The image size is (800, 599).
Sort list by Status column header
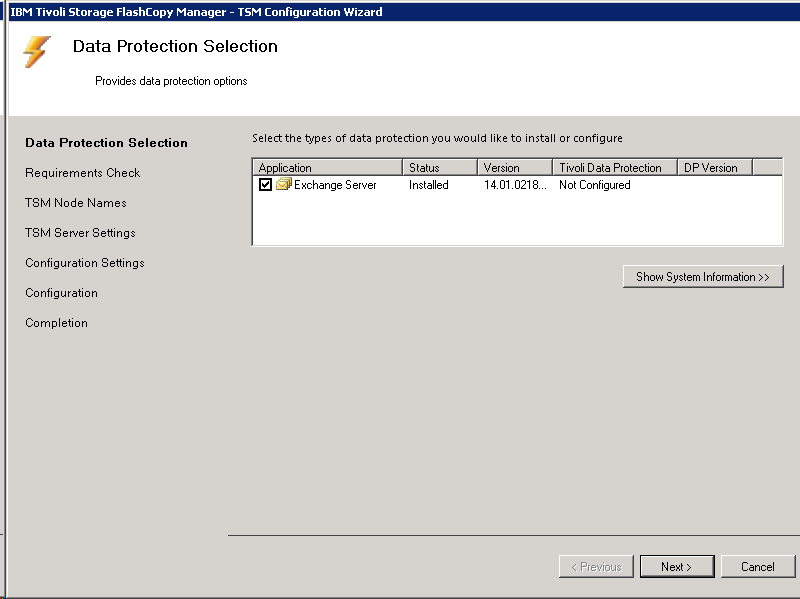click(x=439, y=168)
